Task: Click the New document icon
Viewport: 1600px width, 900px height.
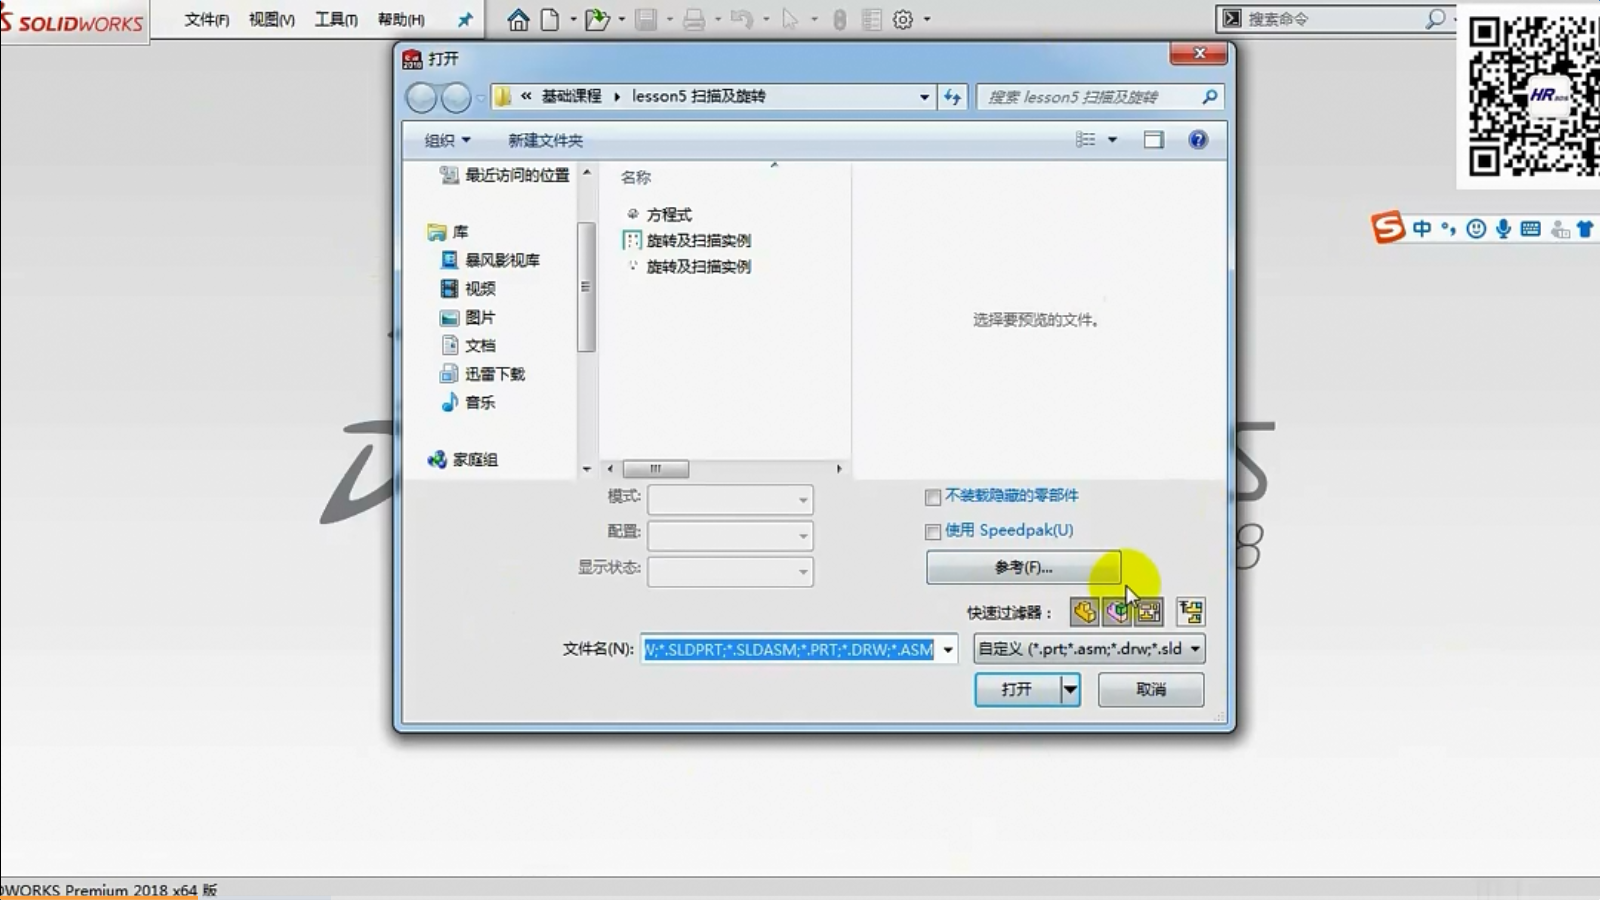Action: coord(550,19)
